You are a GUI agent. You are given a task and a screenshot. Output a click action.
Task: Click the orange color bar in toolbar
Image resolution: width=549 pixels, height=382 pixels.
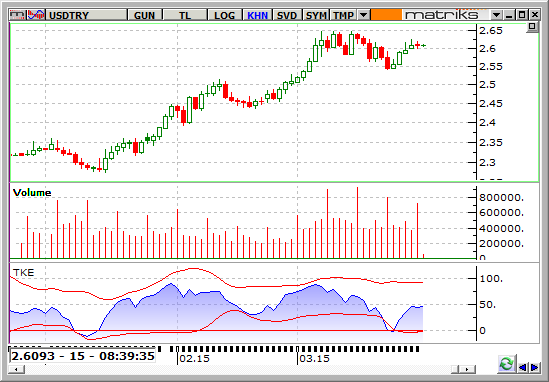[386, 15]
